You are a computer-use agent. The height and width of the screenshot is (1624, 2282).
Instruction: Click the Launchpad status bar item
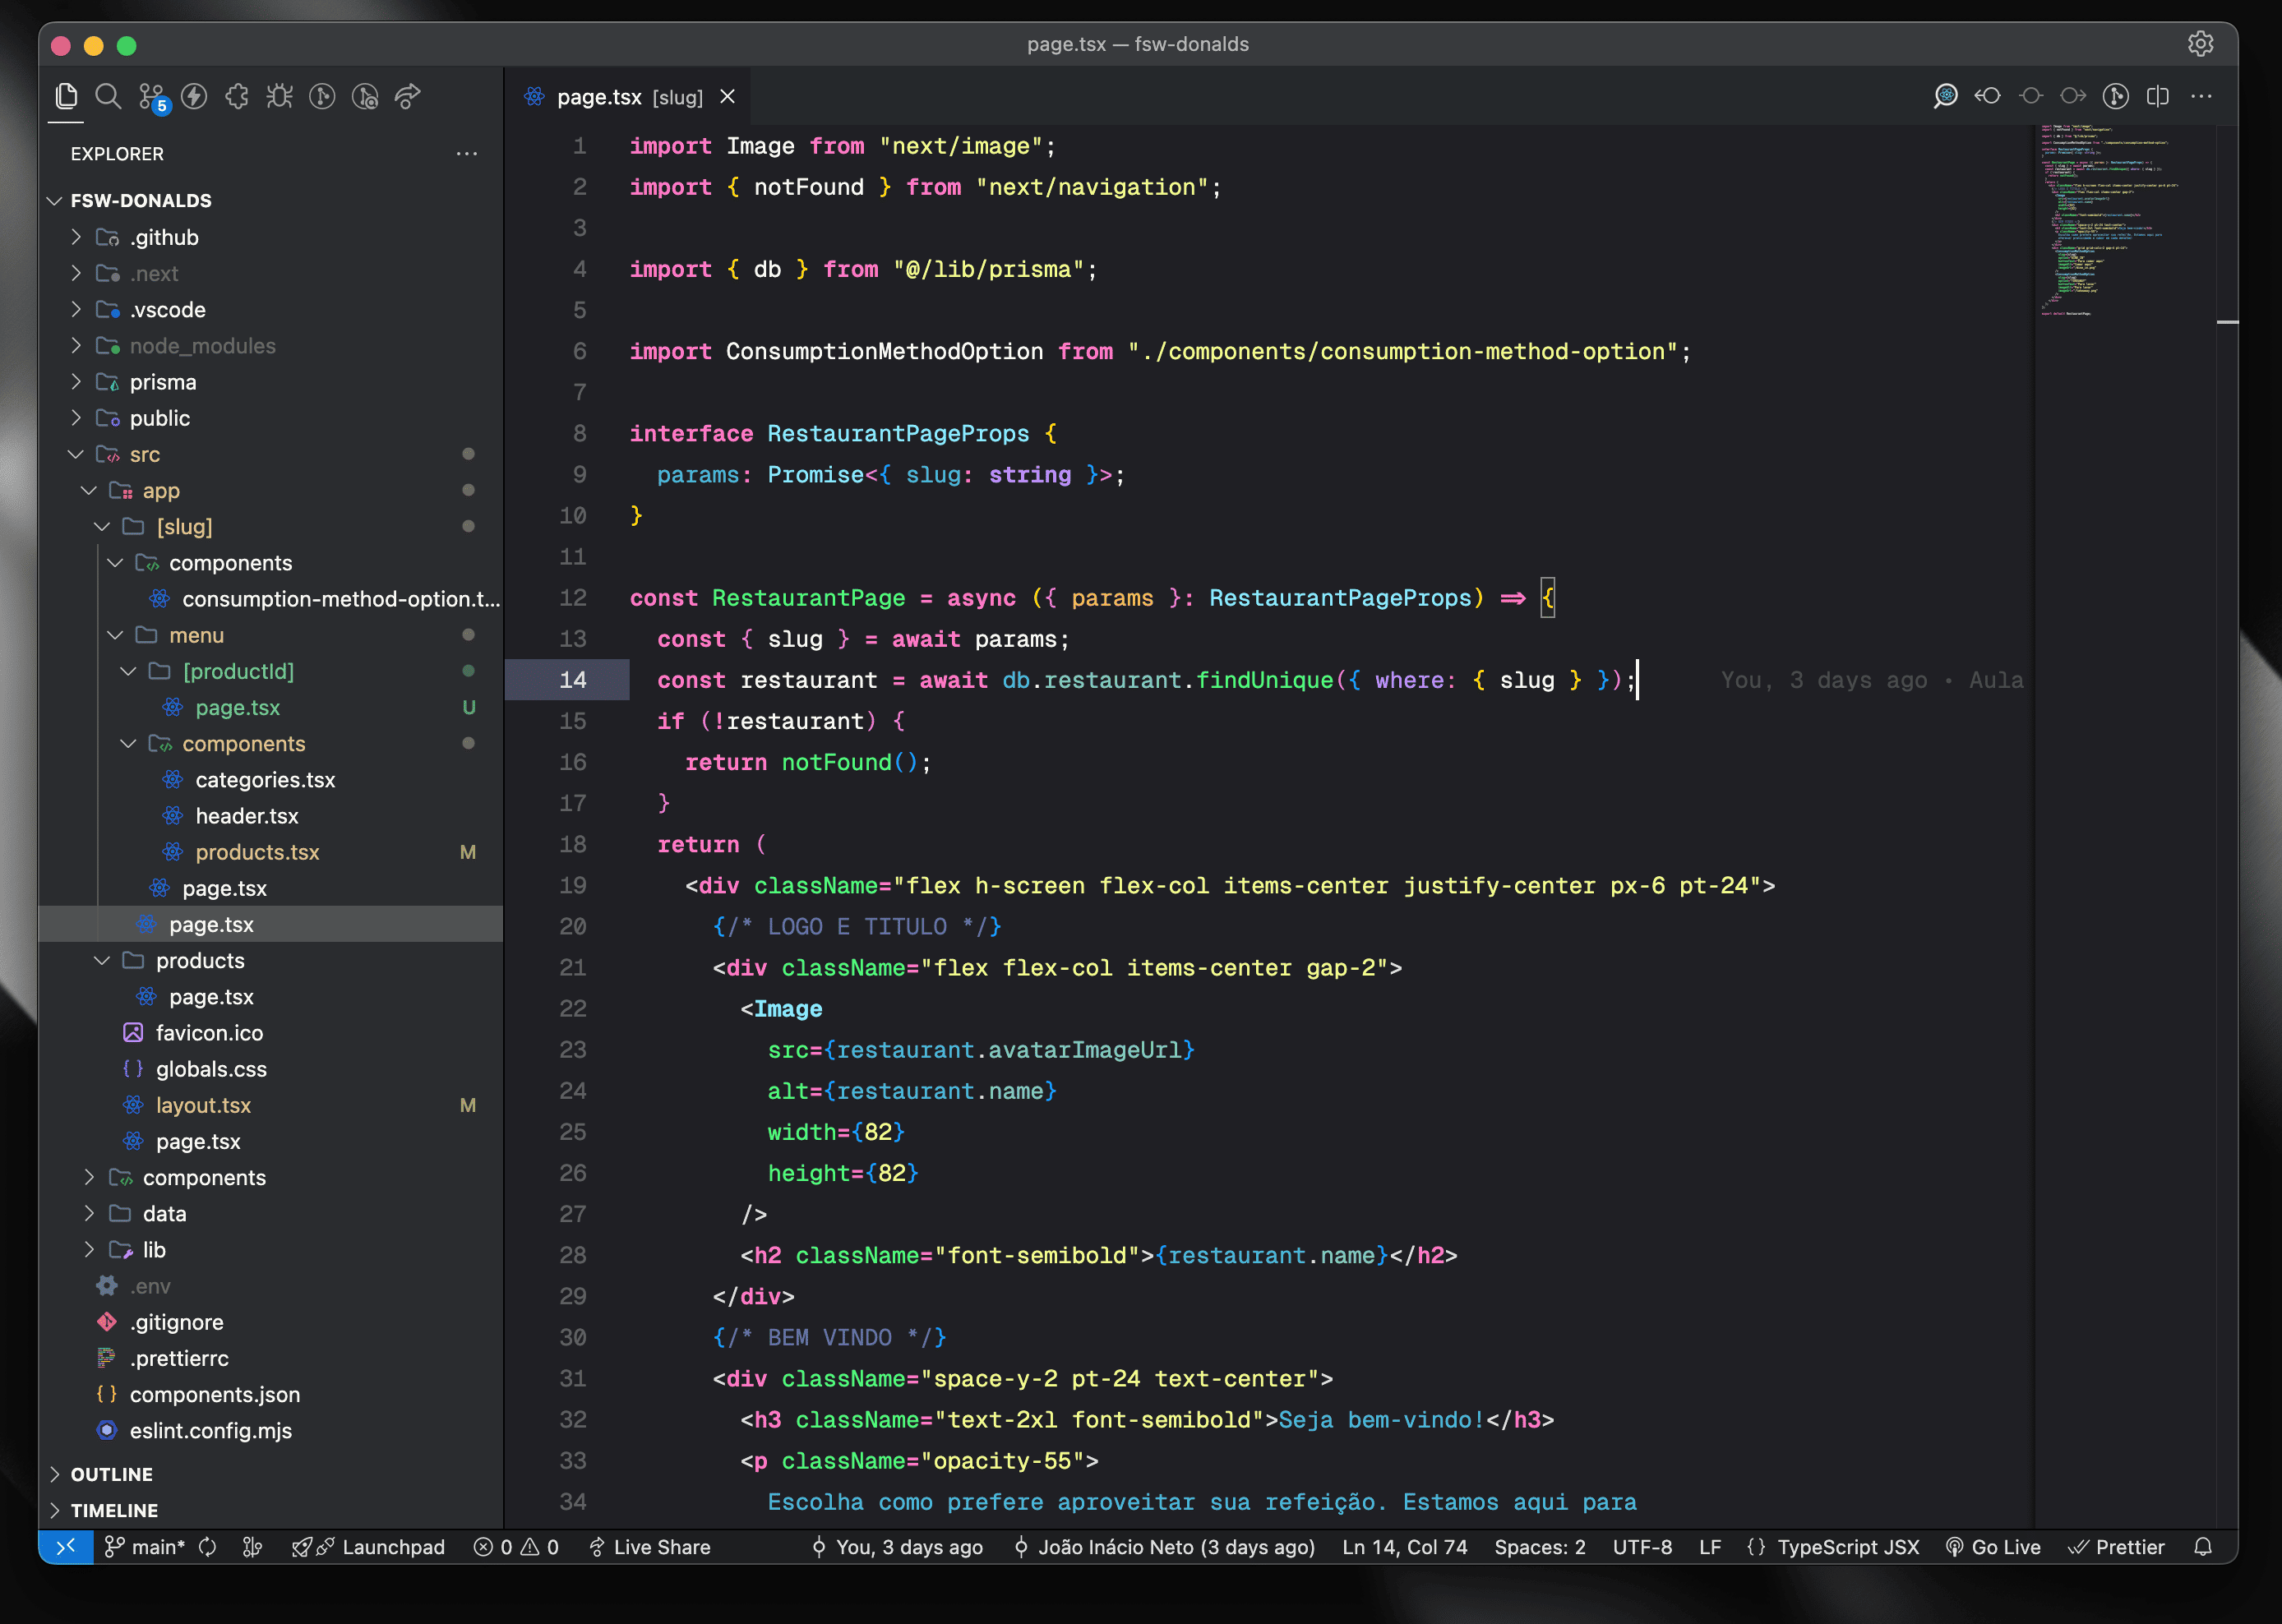coord(368,1547)
